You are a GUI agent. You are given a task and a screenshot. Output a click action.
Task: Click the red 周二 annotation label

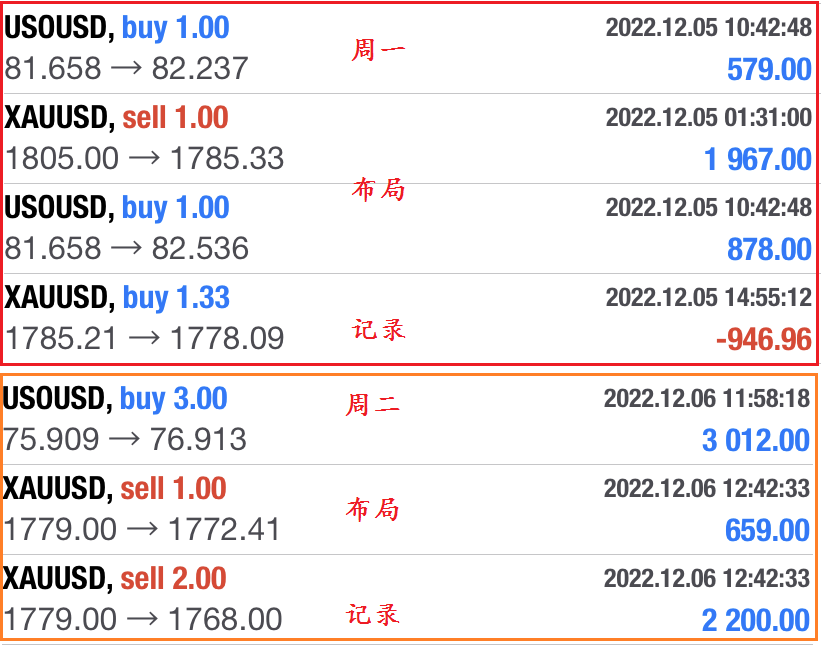pos(372,405)
